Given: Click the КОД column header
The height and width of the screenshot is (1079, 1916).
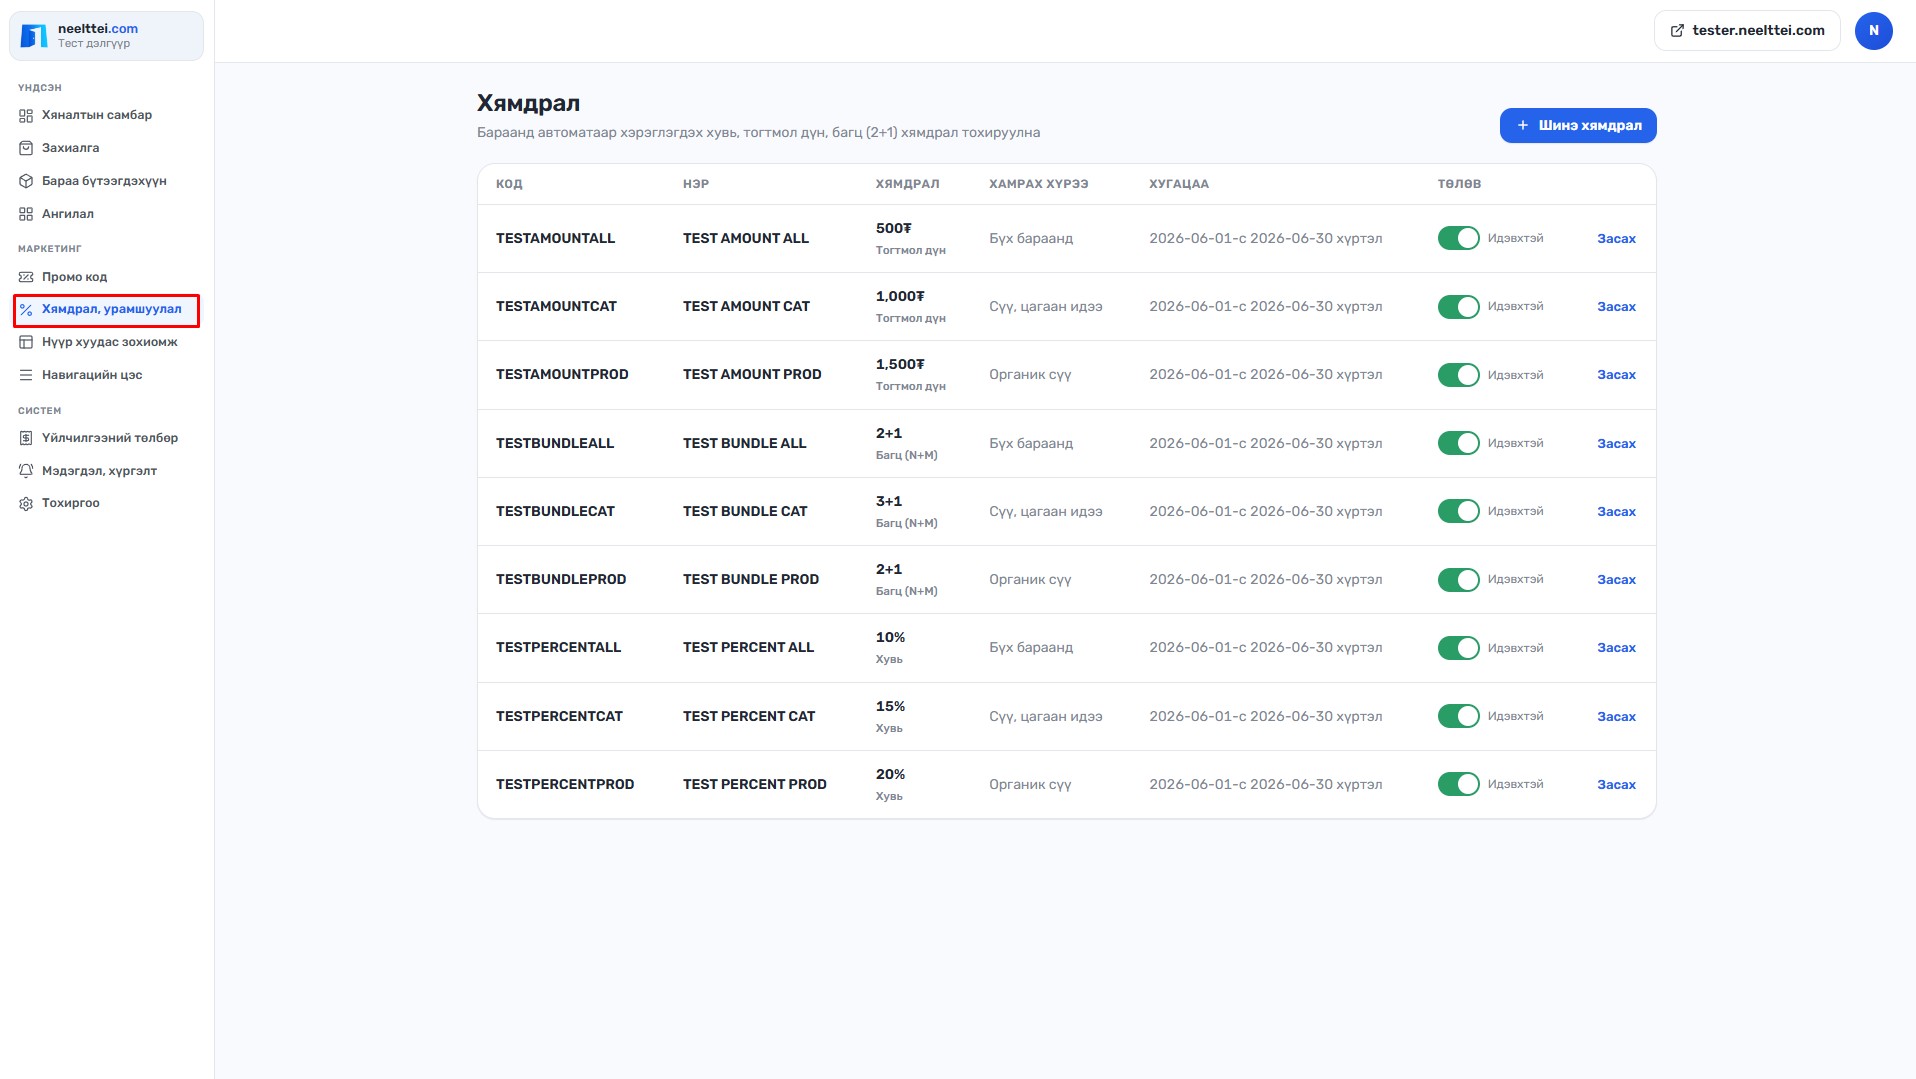Looking at the screenshot, I should click(509, 184).
